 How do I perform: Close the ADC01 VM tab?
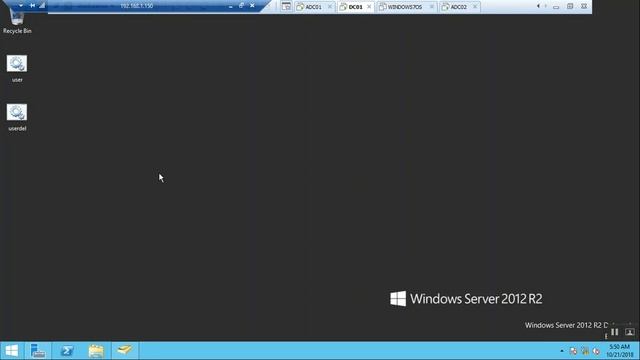[330, 7]
